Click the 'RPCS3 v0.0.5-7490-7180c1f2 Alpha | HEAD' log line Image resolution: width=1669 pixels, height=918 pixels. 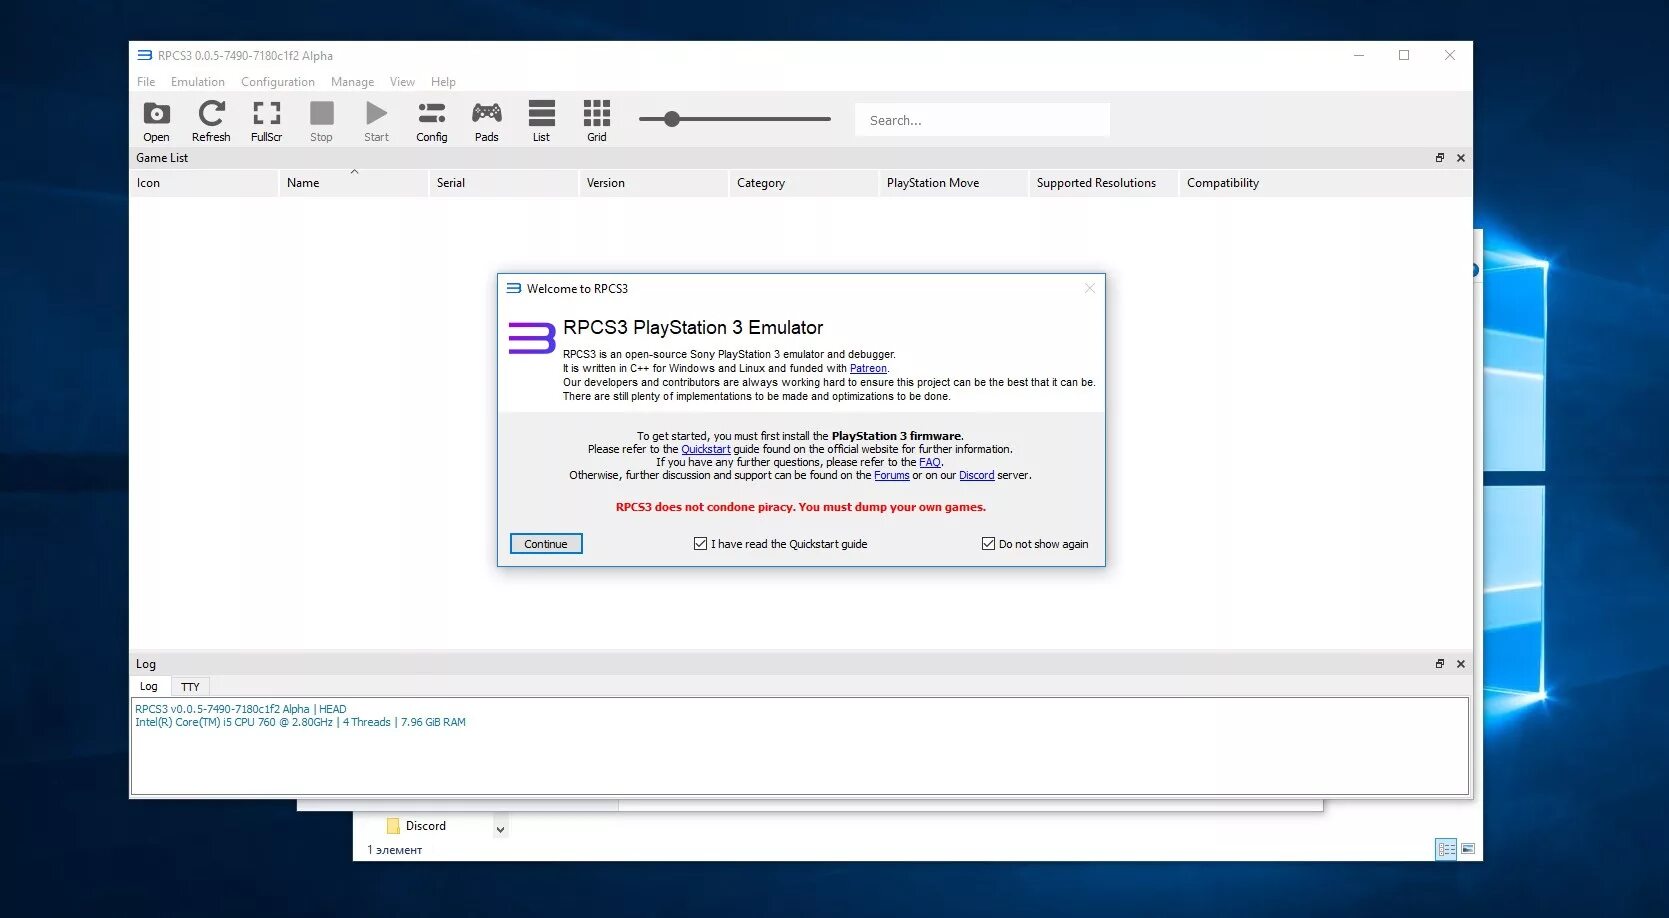pyautogui.click(x=241, y=709)
